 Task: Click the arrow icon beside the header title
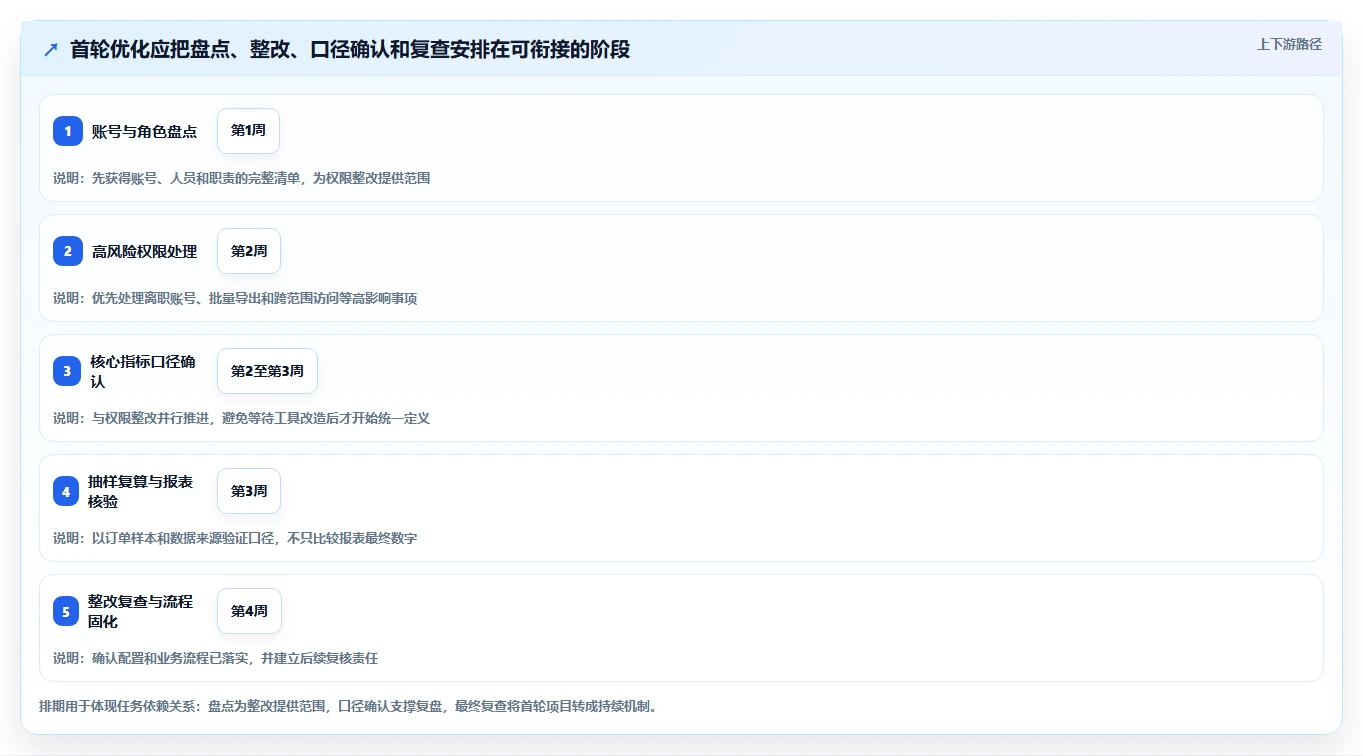point(51,49)
